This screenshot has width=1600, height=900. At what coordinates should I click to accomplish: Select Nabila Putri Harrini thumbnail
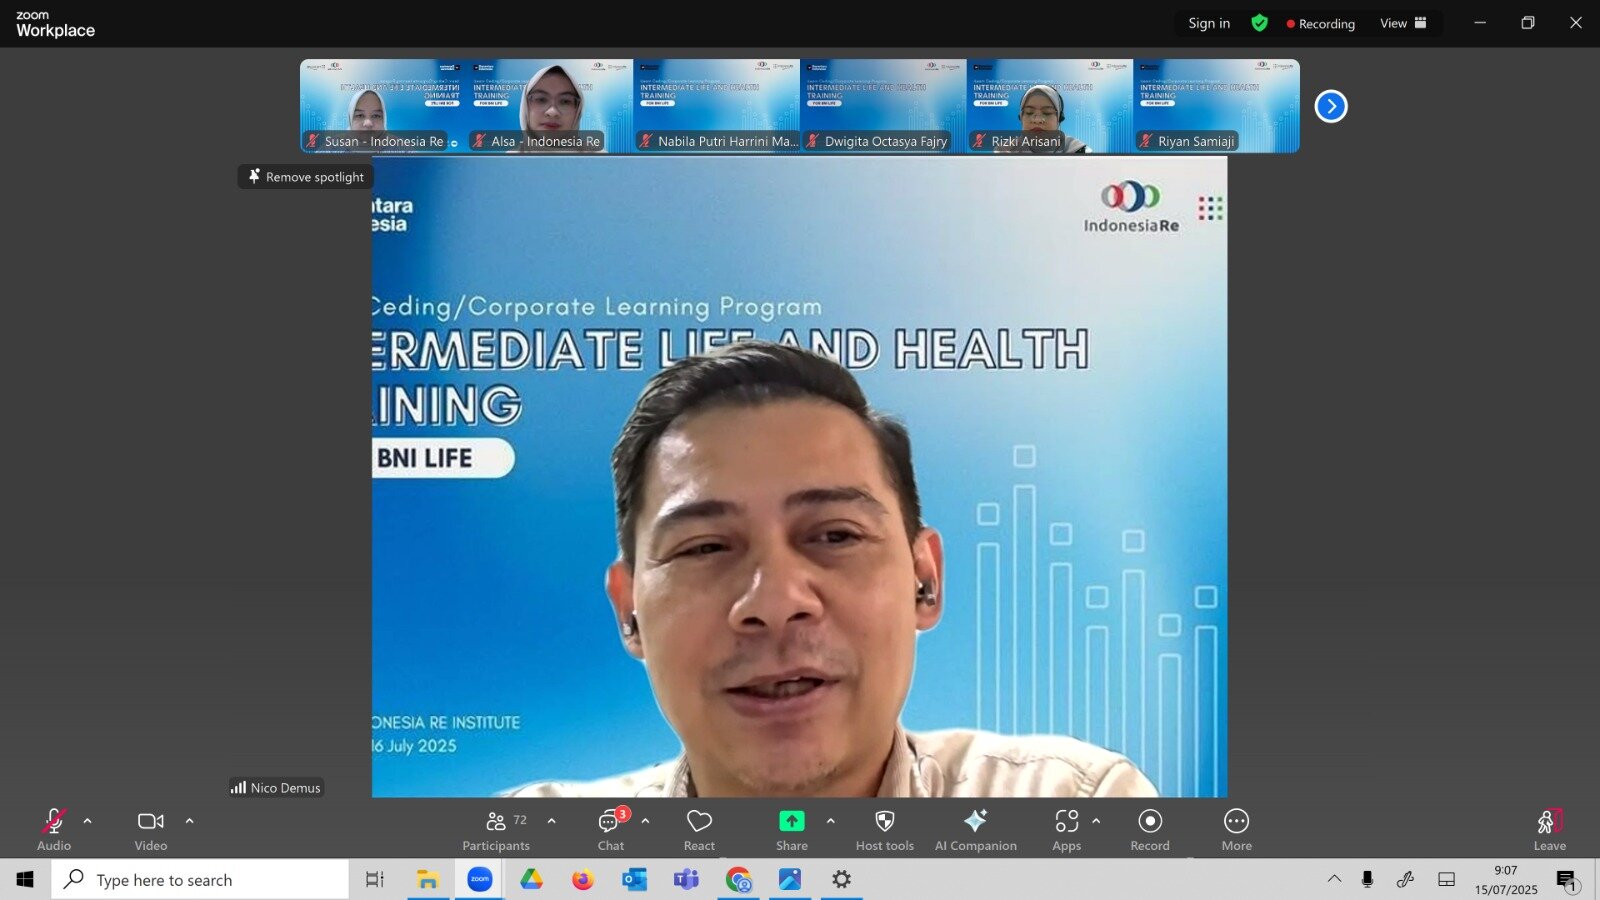717,106
